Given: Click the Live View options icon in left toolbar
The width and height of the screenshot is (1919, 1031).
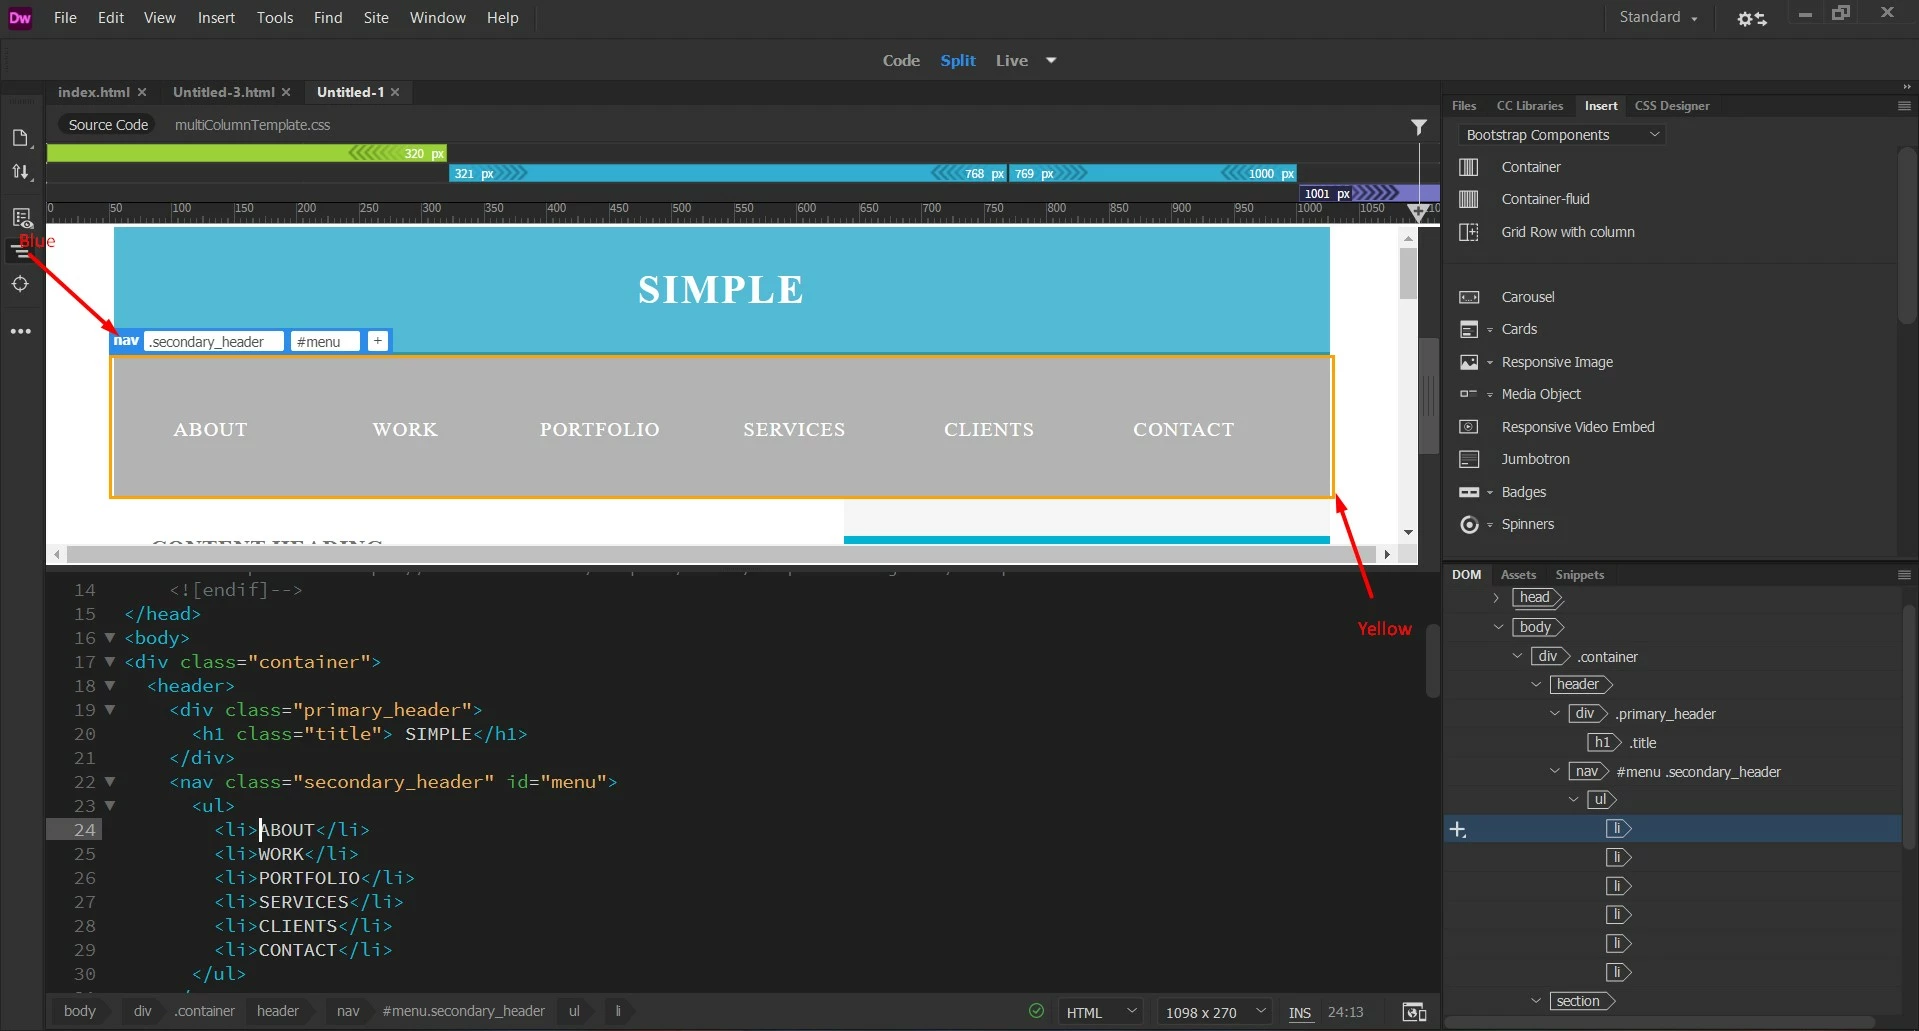Looking at the screenshot, I should coord(21,217).
